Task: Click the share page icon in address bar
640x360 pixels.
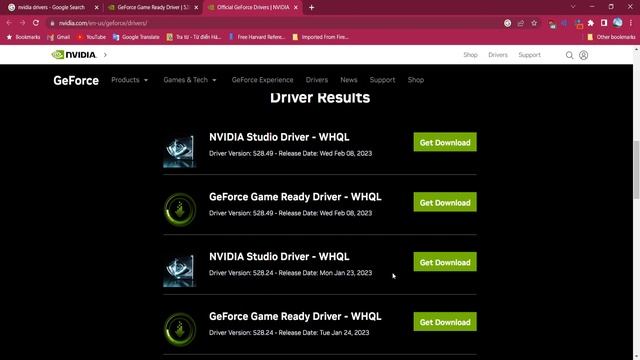Action: tap(521, 23)
